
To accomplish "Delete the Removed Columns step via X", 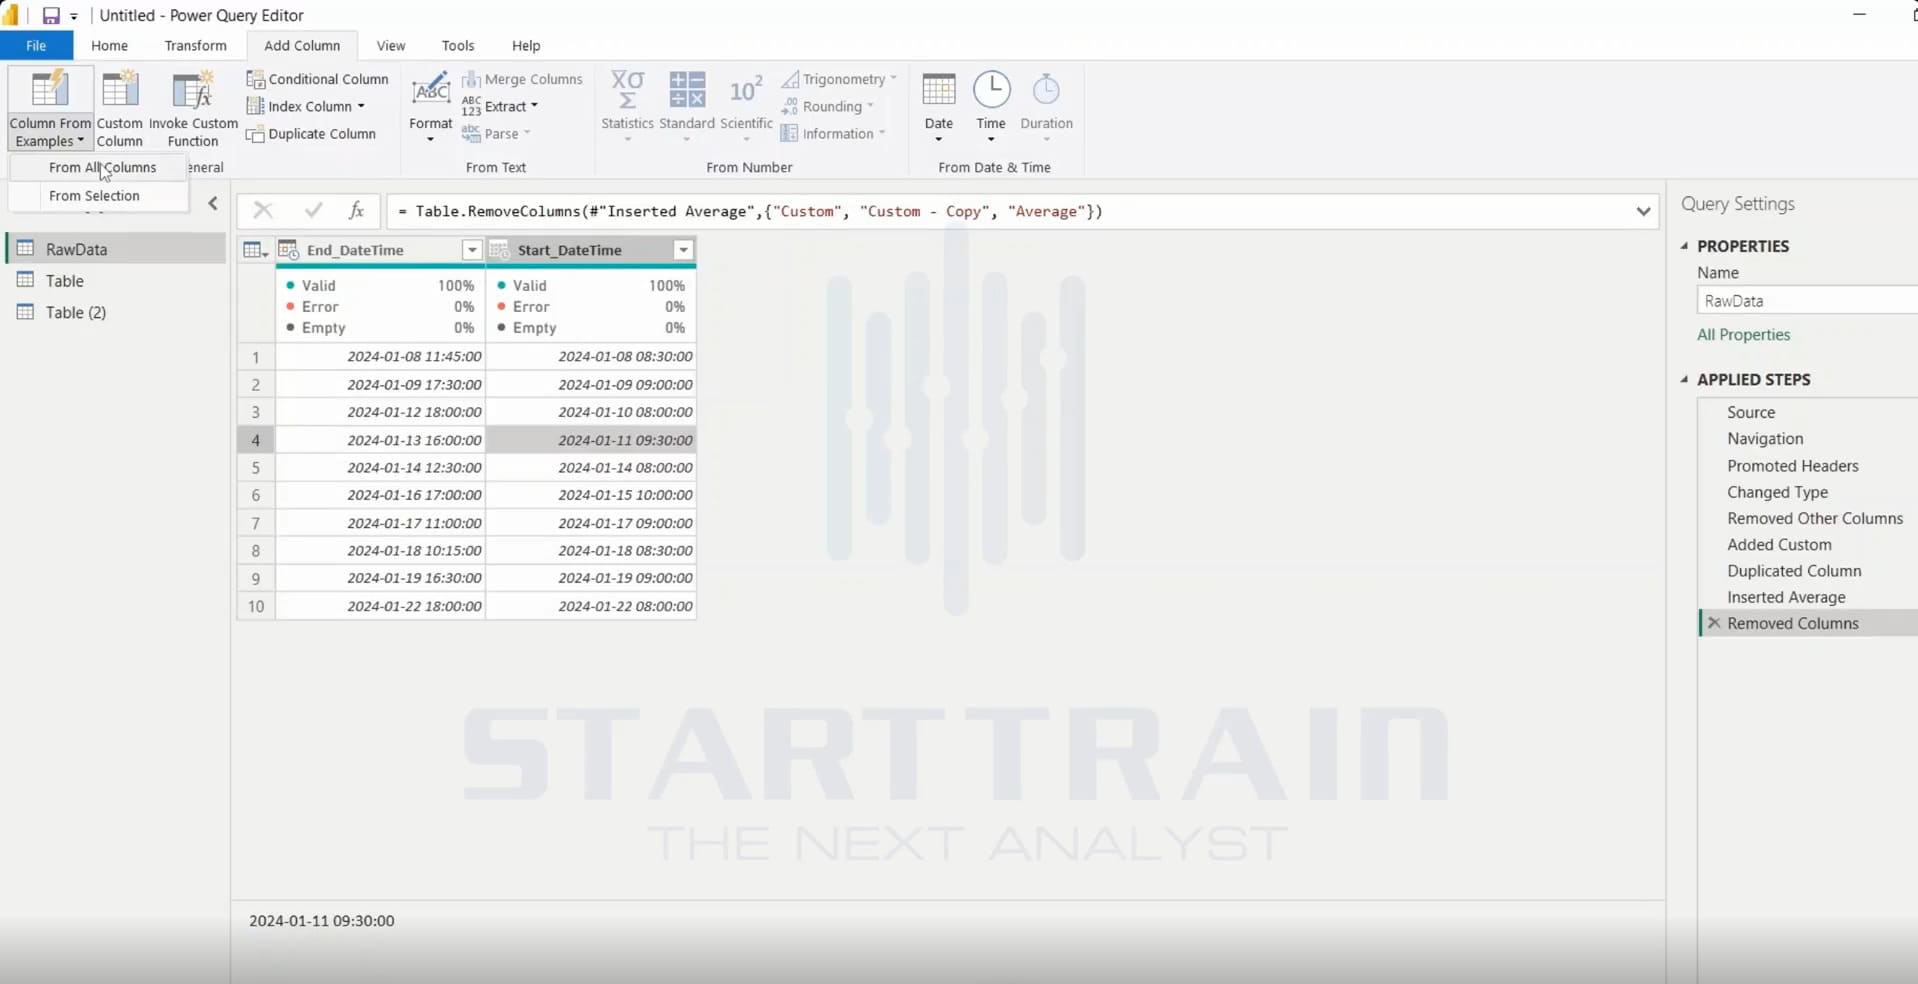I will tap(1714, 623).
